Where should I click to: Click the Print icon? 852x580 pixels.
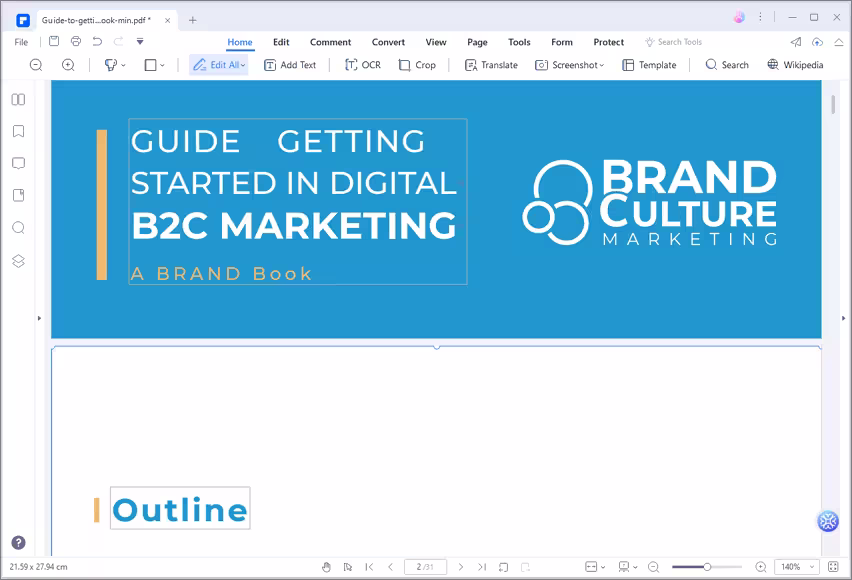[76, 41]
